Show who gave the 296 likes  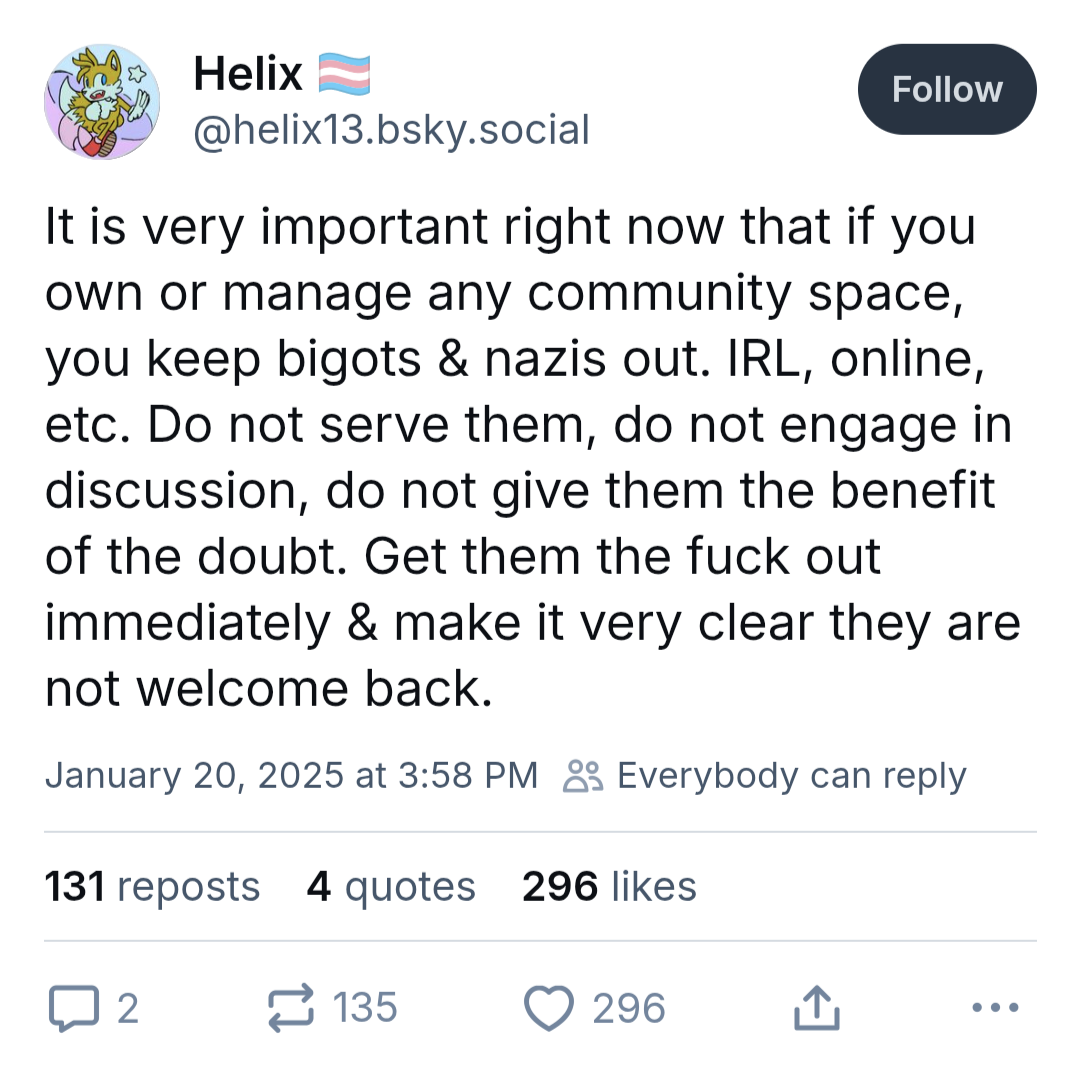(609, 887)
